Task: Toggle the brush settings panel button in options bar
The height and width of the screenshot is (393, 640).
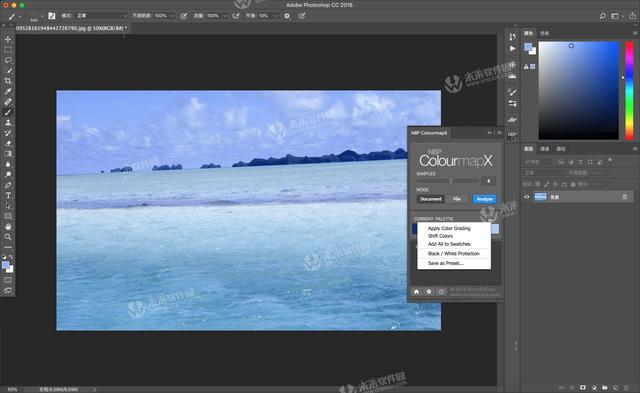Action: click(52, 16)
